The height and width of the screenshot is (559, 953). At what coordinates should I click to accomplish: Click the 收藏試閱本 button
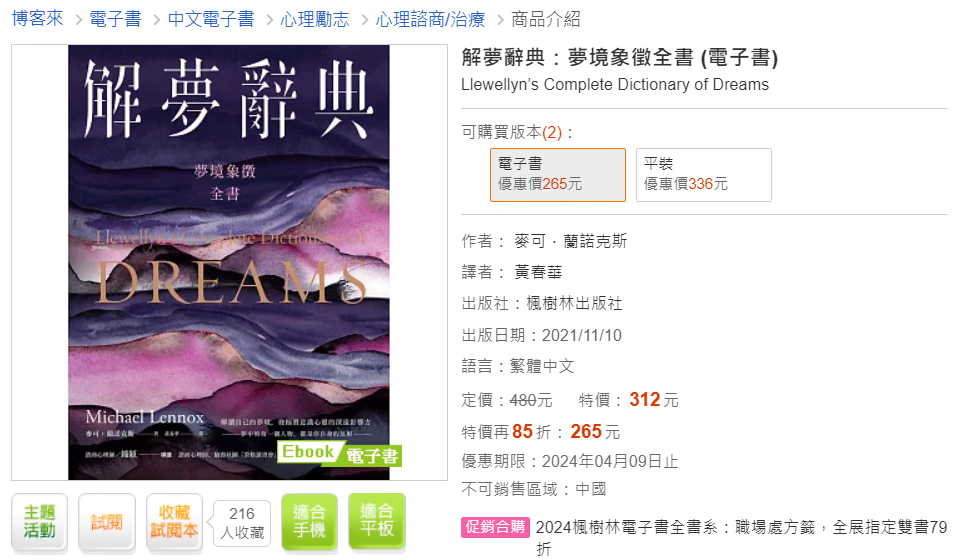click(x=174, y=522)
